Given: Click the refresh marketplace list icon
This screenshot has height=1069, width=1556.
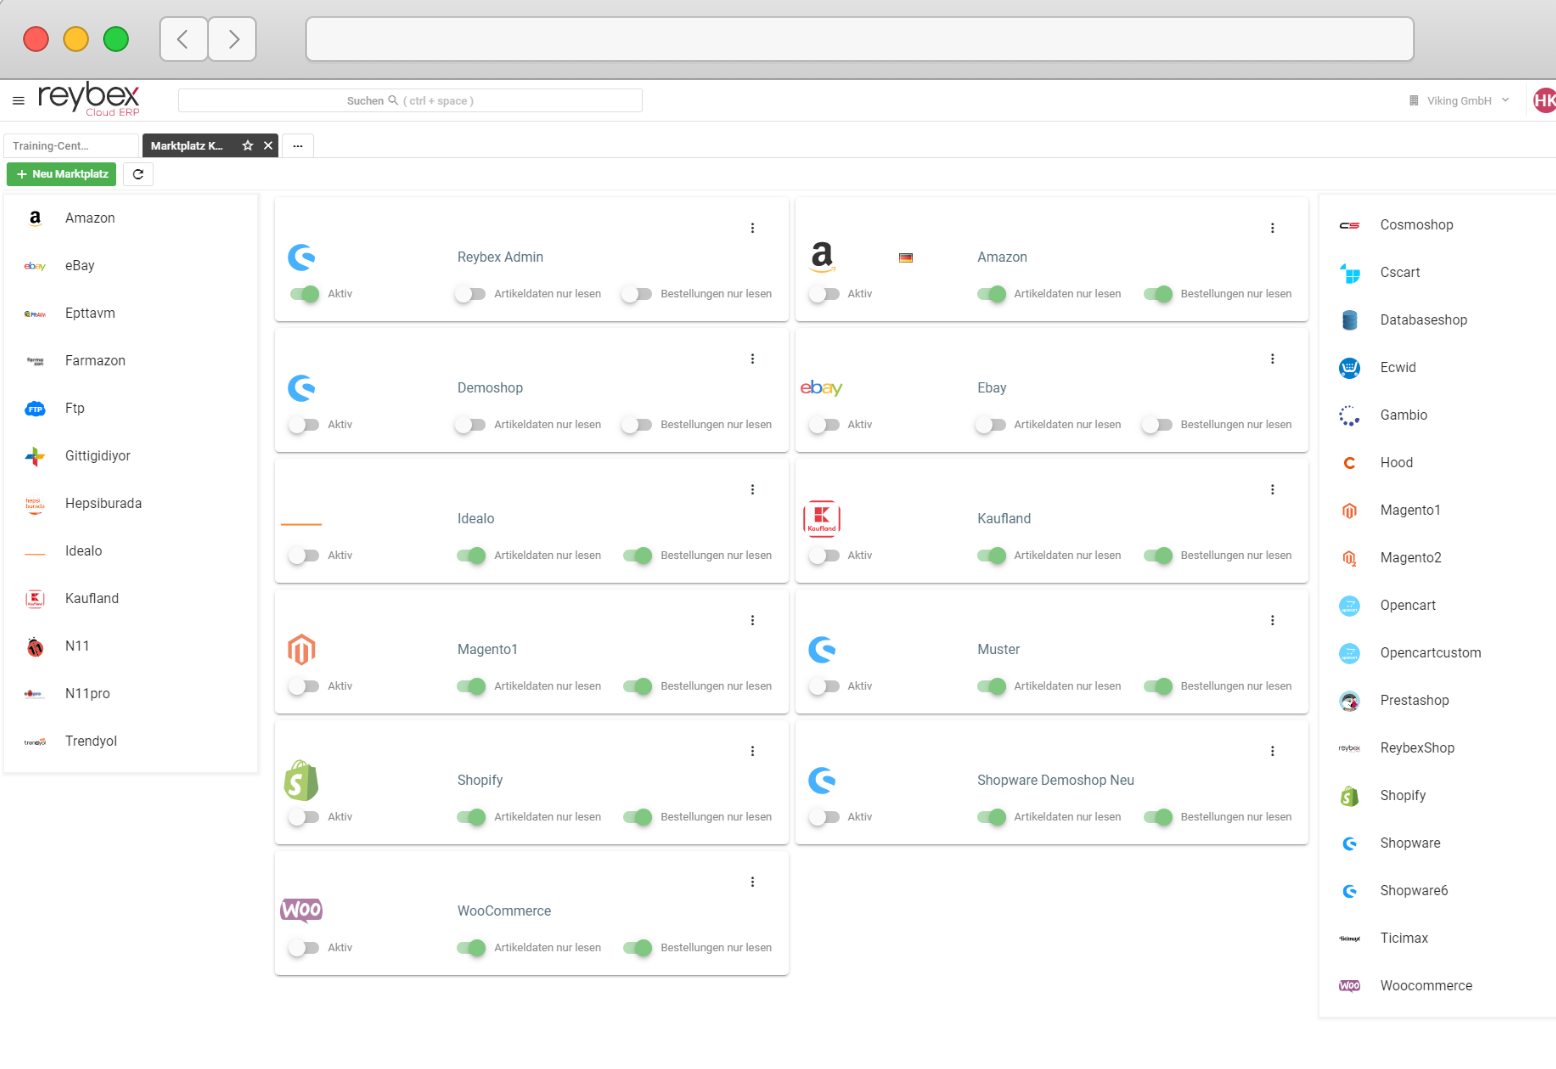Looking at the screenshot, I should coord(138,174).
